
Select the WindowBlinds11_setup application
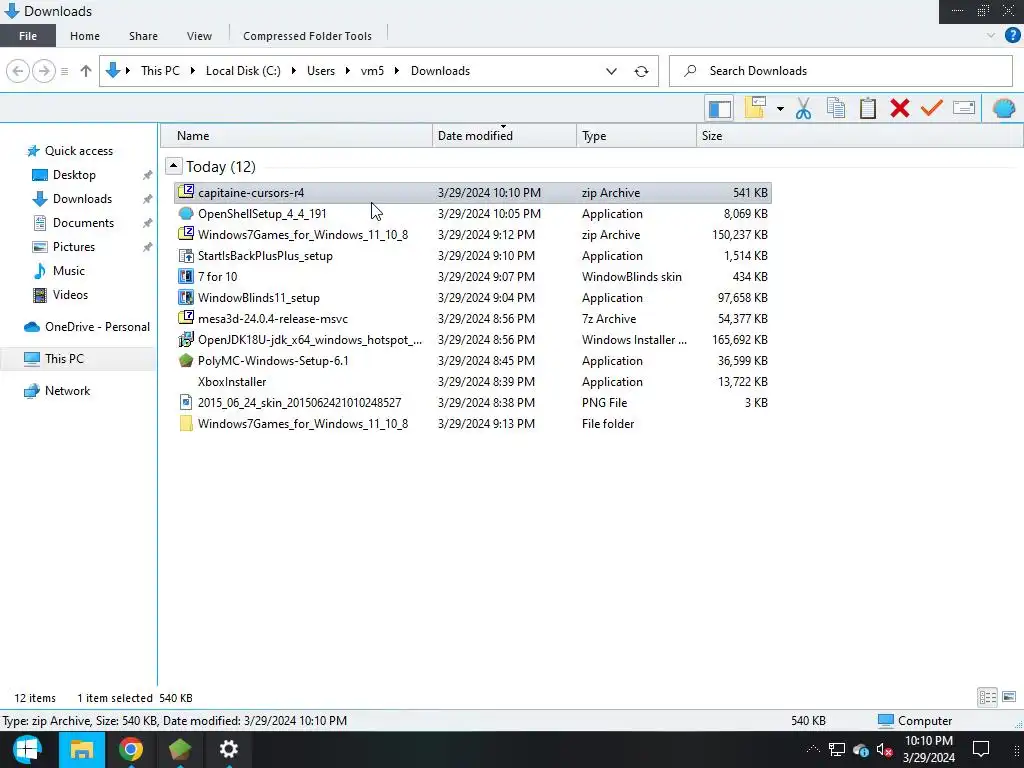click(x=473, y=298)
